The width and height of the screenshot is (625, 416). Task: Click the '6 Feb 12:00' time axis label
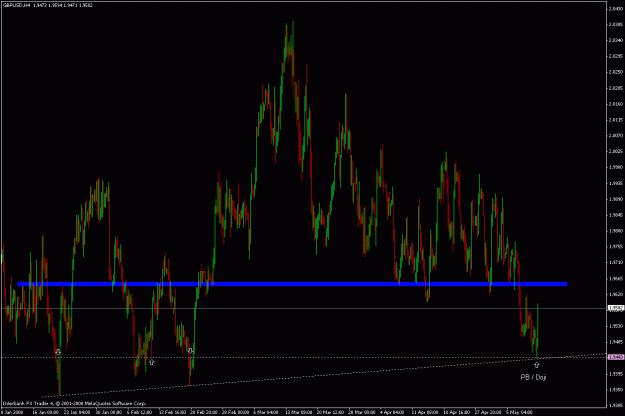pos(139,412)
